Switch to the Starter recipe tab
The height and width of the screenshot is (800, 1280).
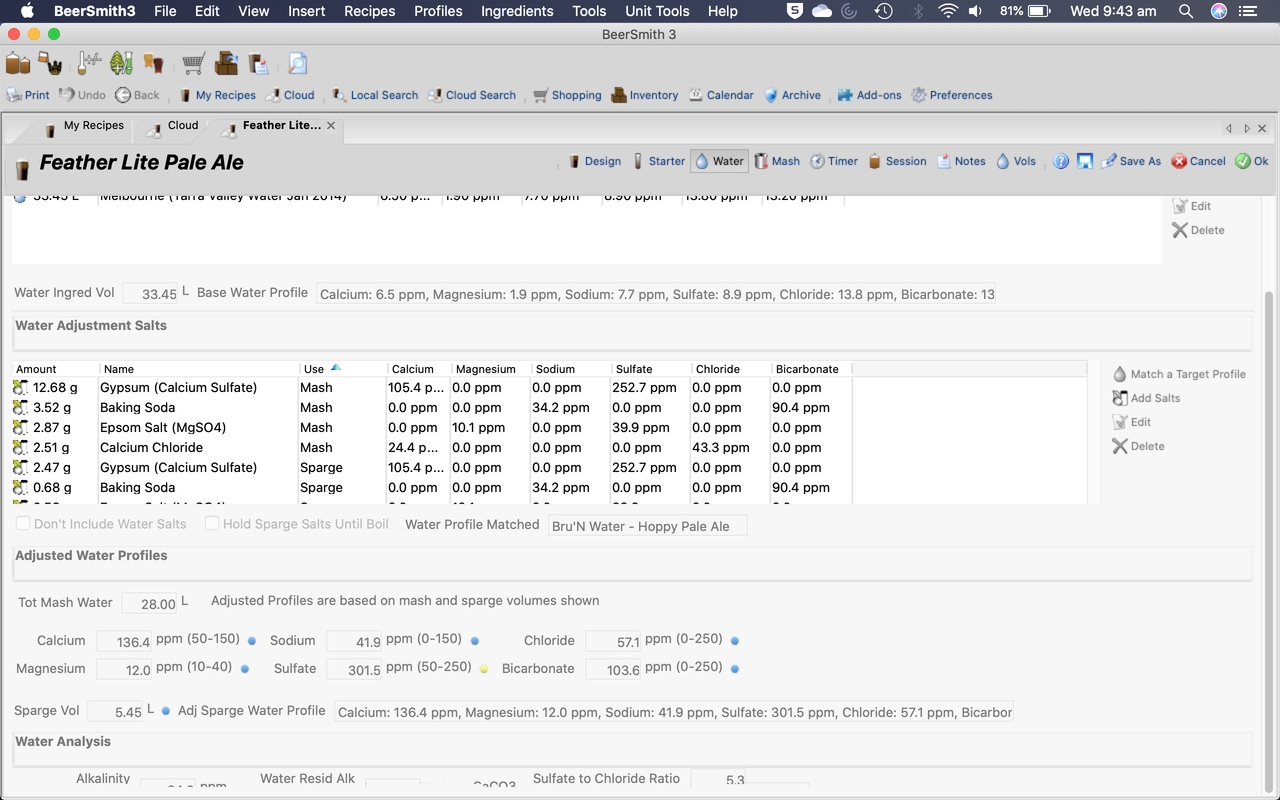[x=658, y=161]
